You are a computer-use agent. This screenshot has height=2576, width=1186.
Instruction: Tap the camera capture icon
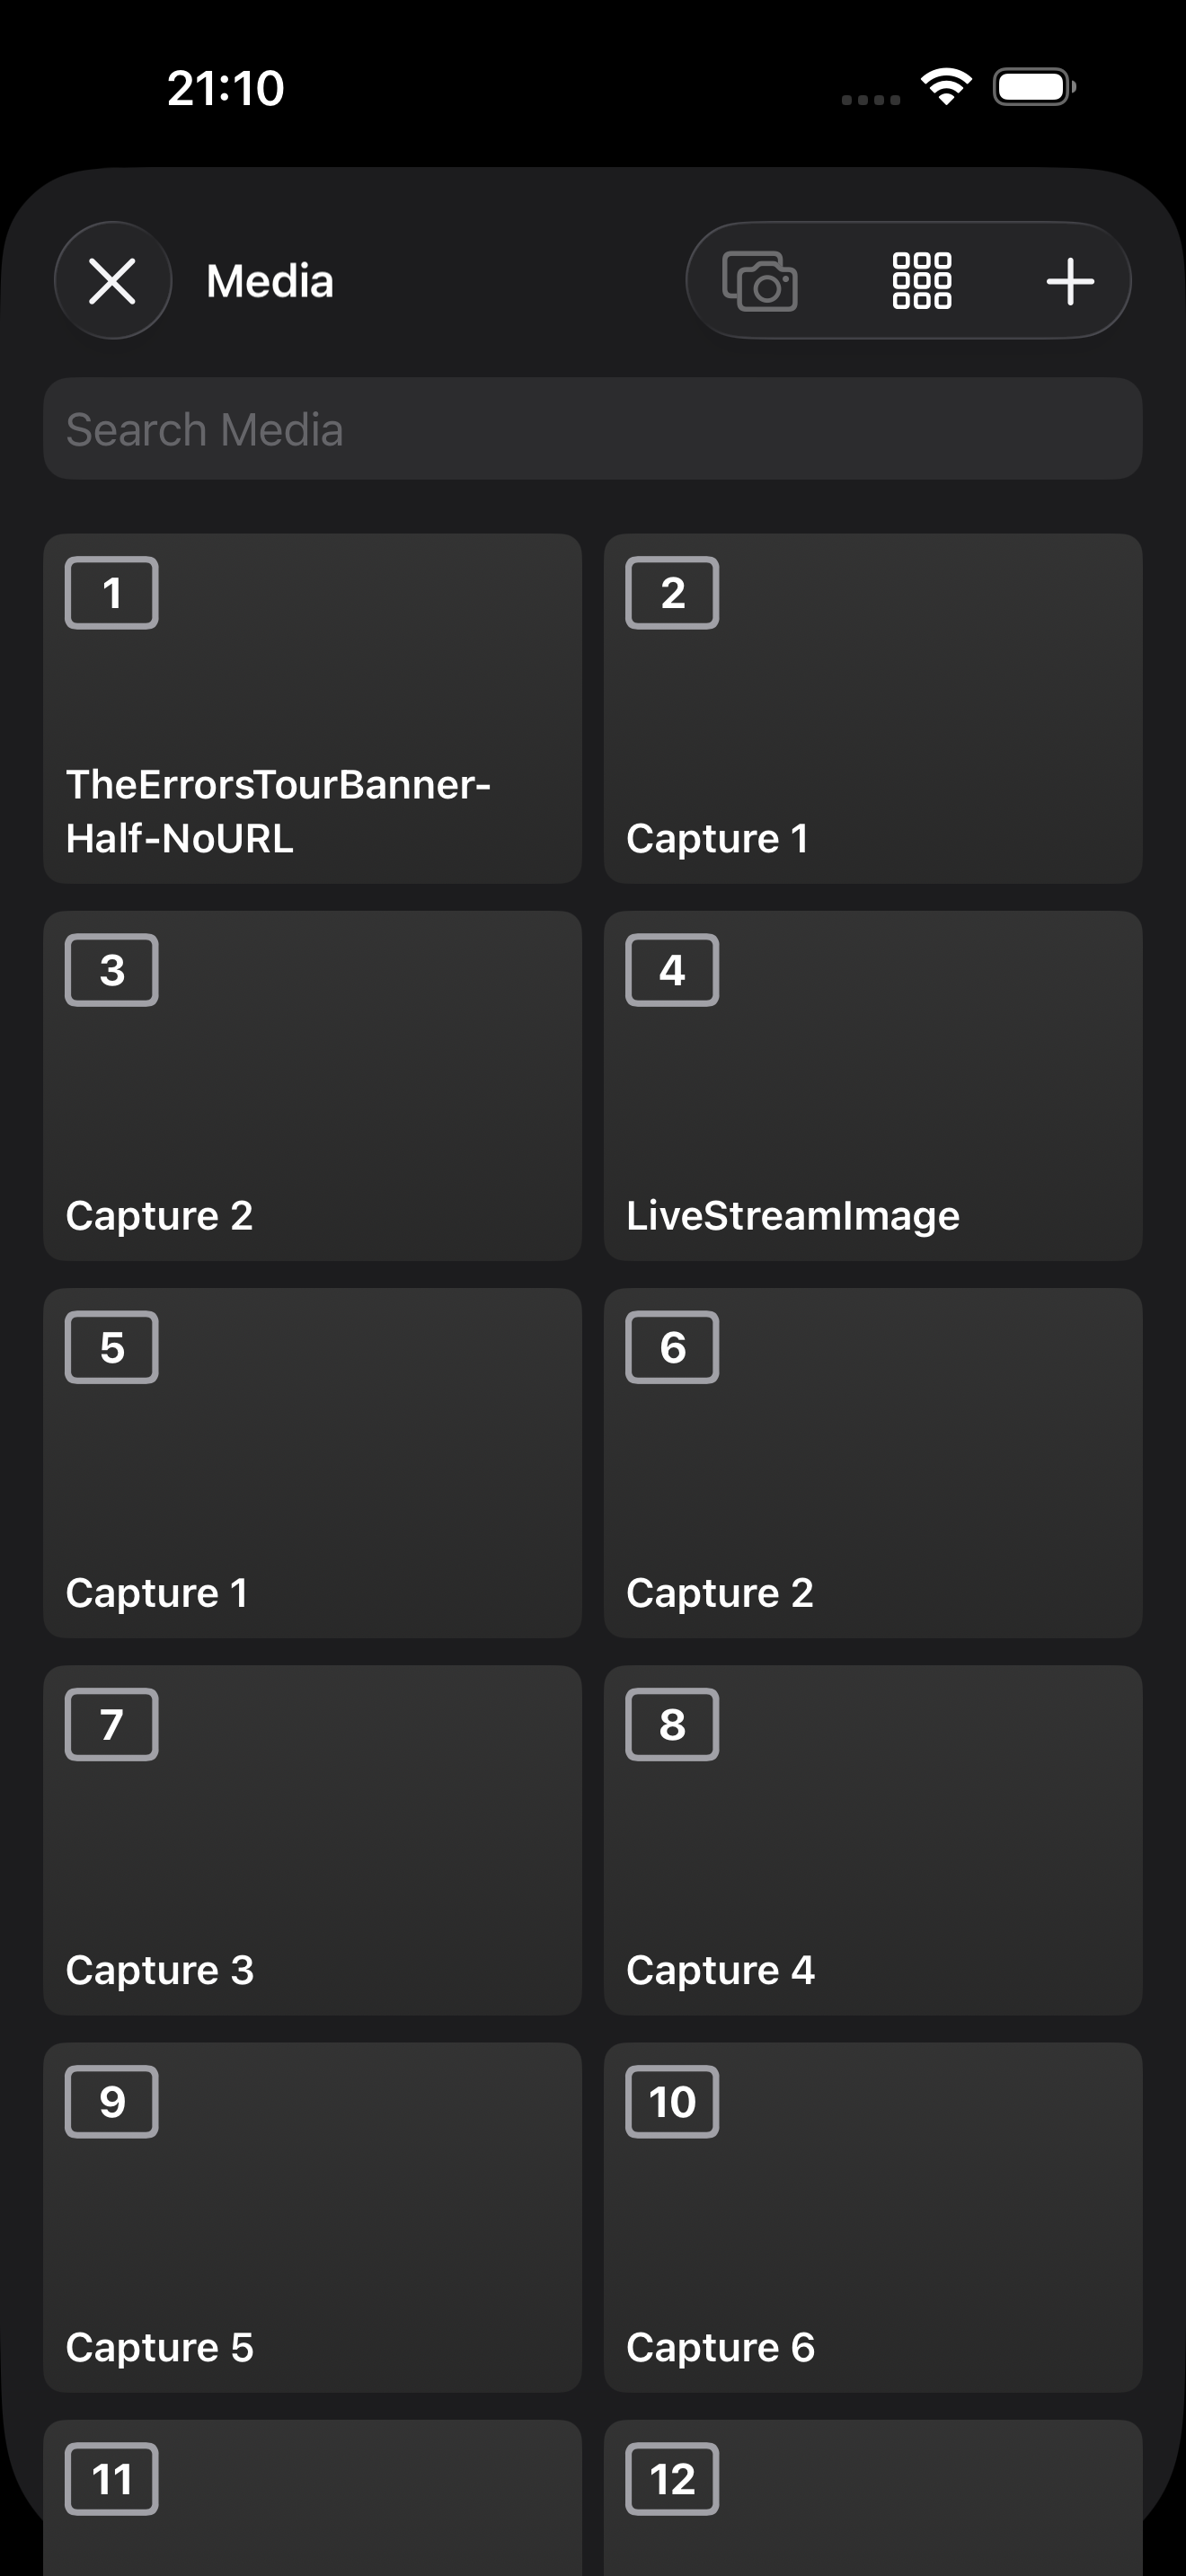(x=760, y=281)
